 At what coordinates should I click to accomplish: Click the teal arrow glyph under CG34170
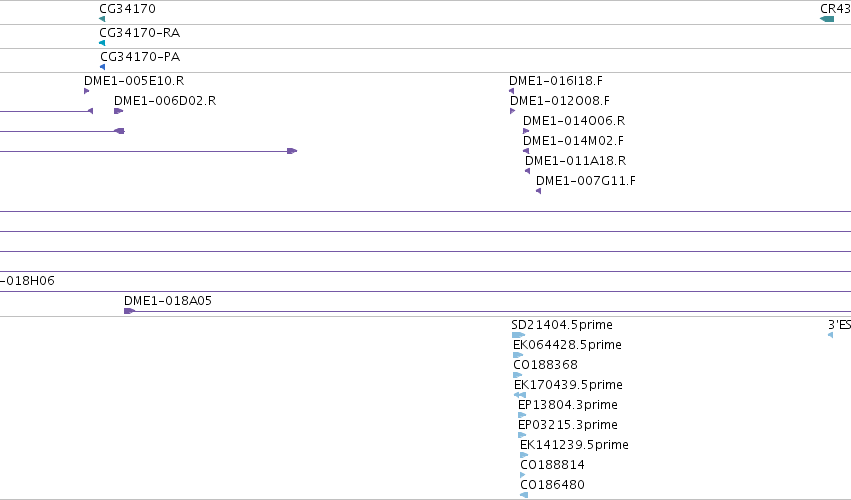click(102, 19)
